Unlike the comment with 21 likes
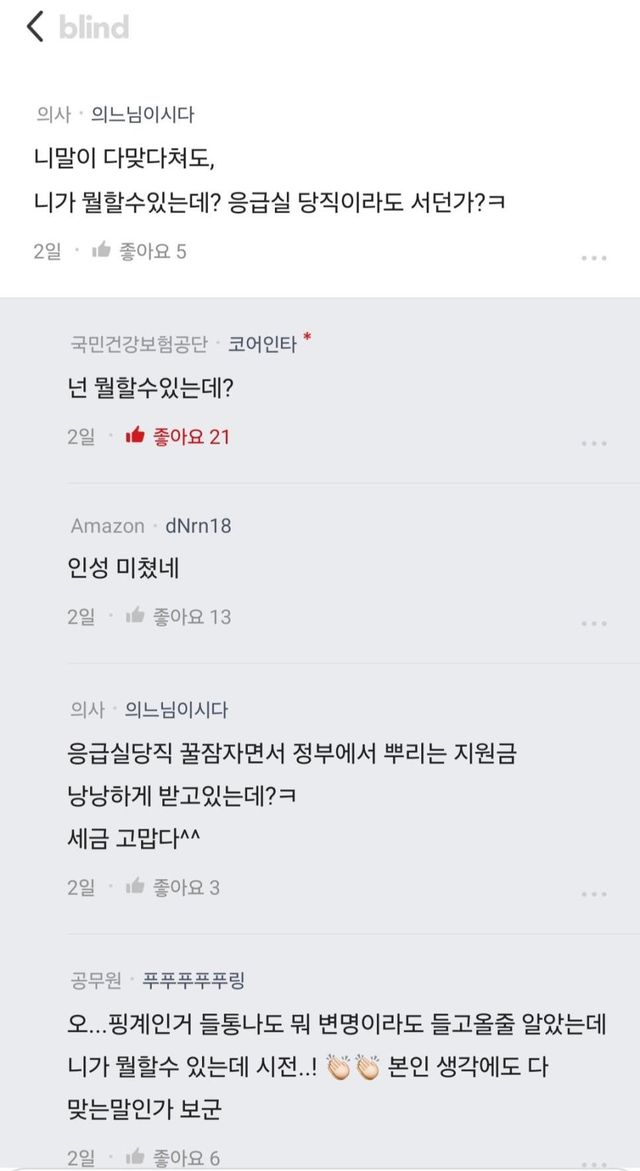Viewport: 640px width, 1171px height. [135, 436]
